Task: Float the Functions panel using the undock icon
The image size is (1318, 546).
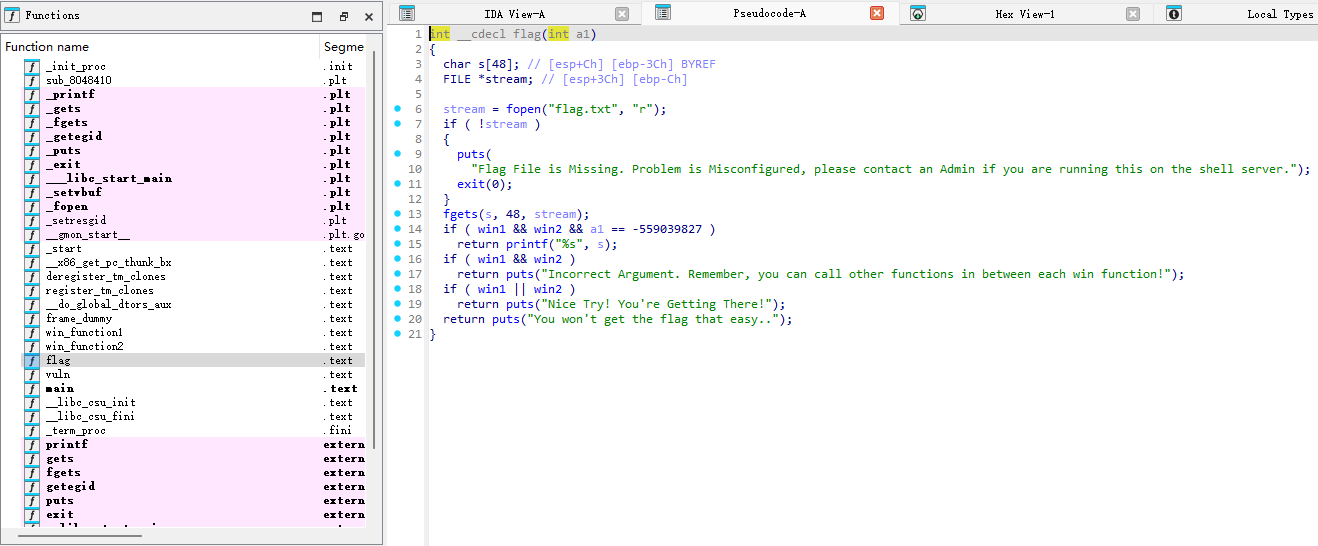Action: point(343,16)
